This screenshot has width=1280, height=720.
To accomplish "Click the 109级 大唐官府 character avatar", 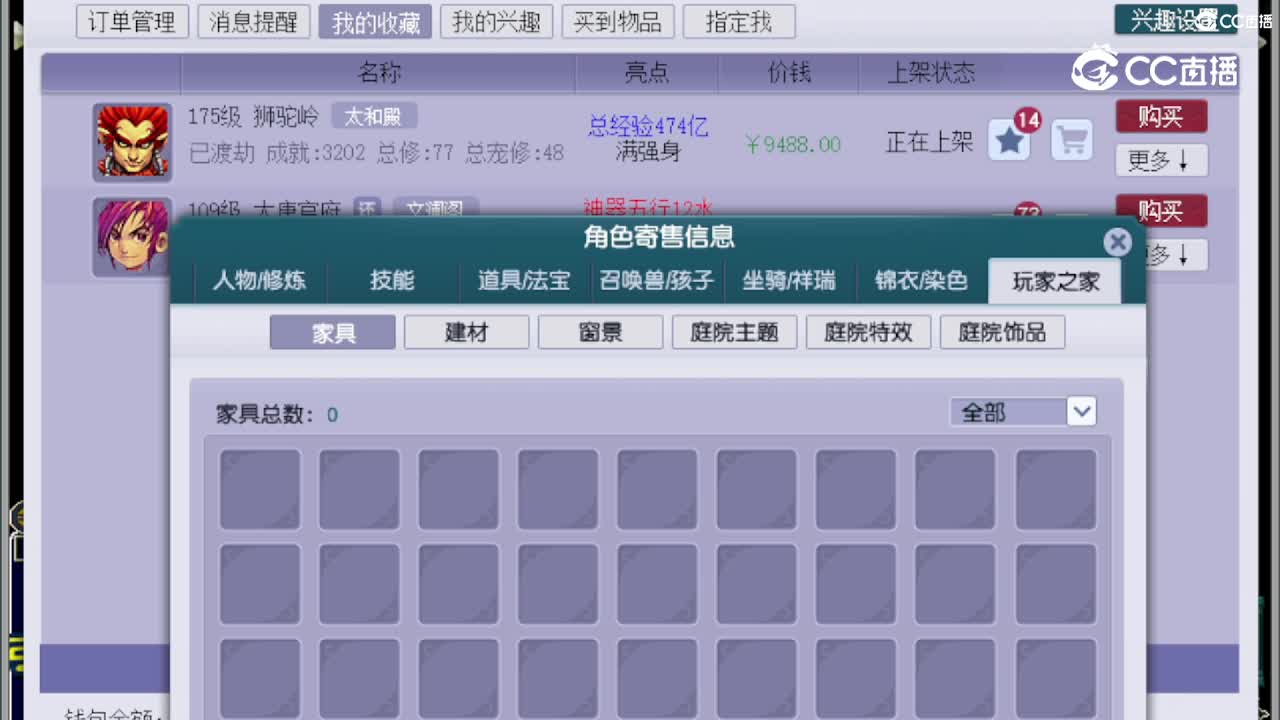I will click(x=132, y=237).
